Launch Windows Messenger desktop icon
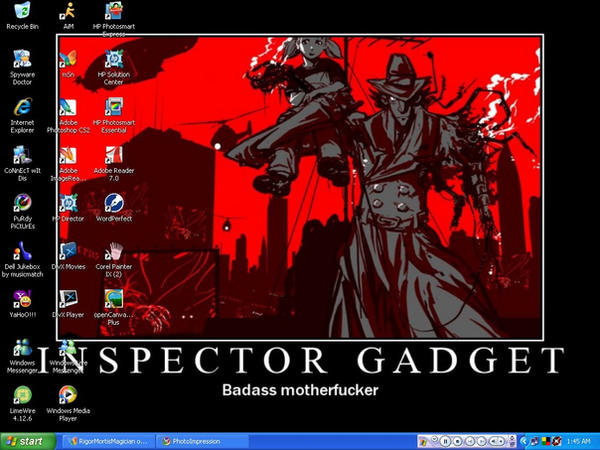This screenshot has width=600, height=450. 22,356
